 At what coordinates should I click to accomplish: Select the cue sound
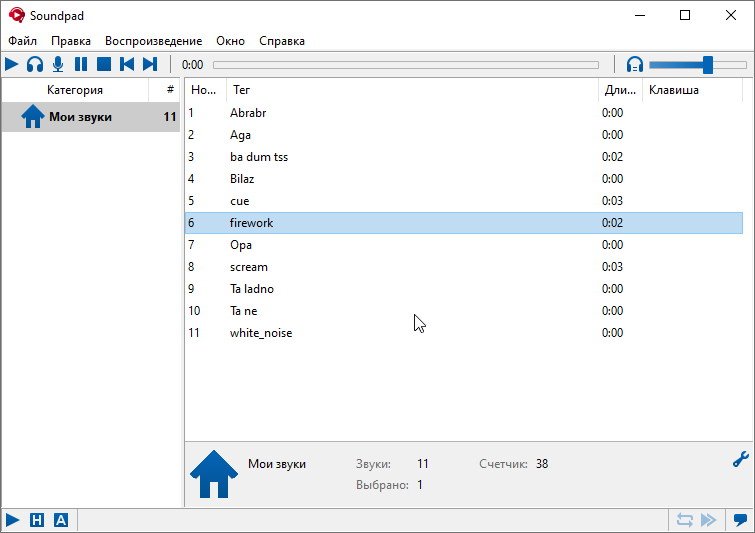464,201
